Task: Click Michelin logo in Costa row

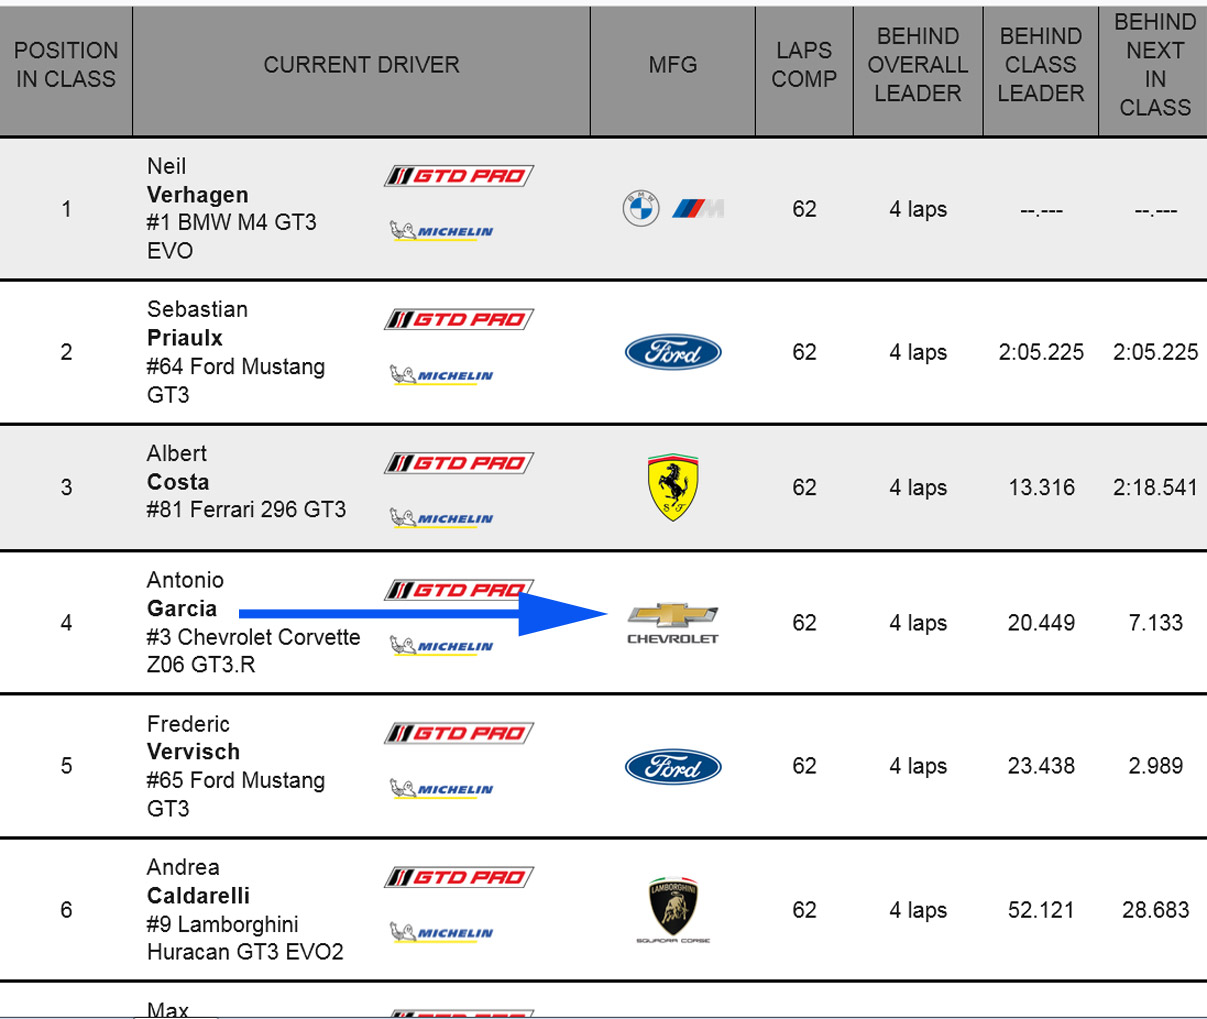Action: click(x=442, y=518)
